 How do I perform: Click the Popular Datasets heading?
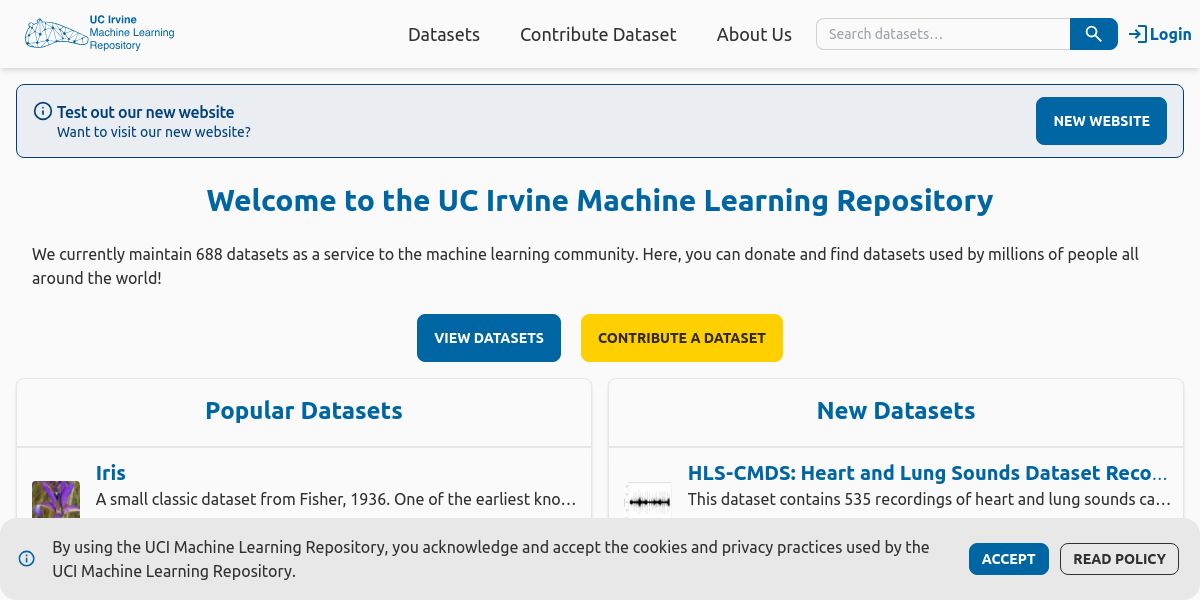coord(304,411)
